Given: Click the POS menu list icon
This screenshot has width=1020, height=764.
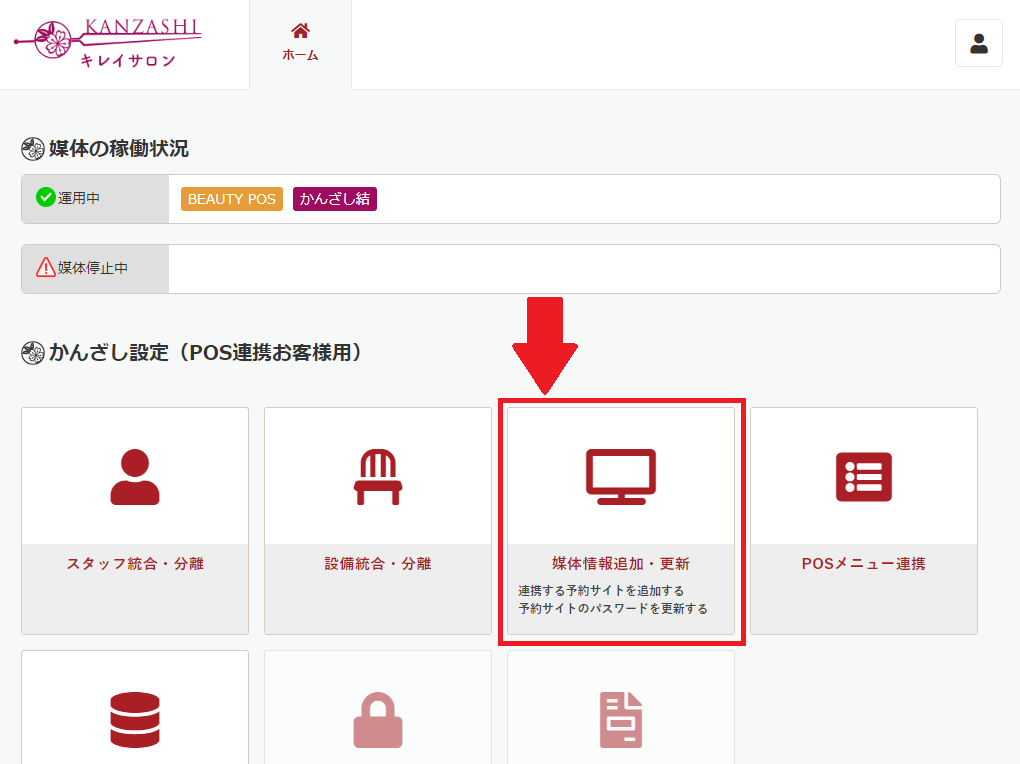Looking at the screenshot, I should click(x=864, y=477).
